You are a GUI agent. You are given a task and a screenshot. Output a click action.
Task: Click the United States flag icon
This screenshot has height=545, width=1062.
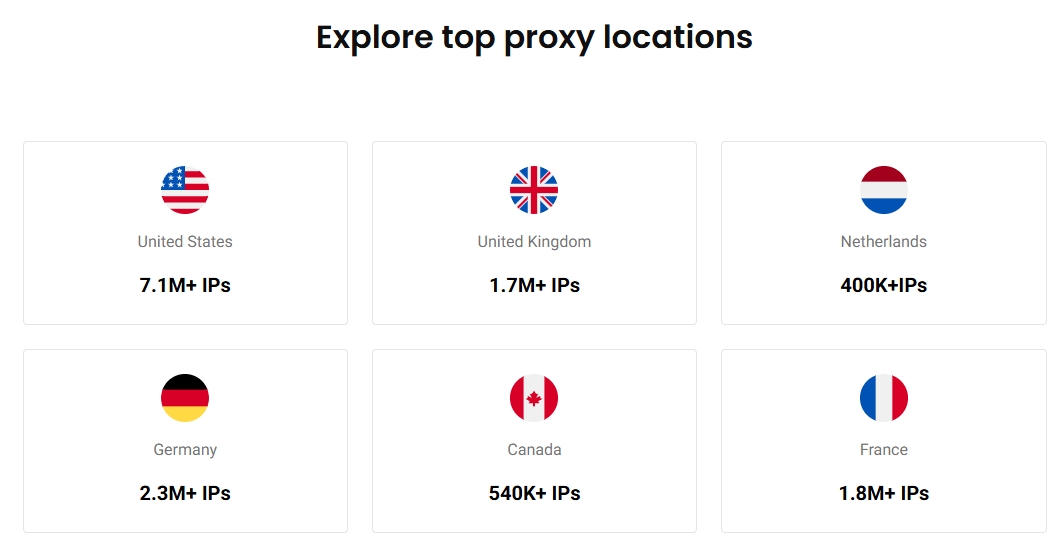pos(185,190)
